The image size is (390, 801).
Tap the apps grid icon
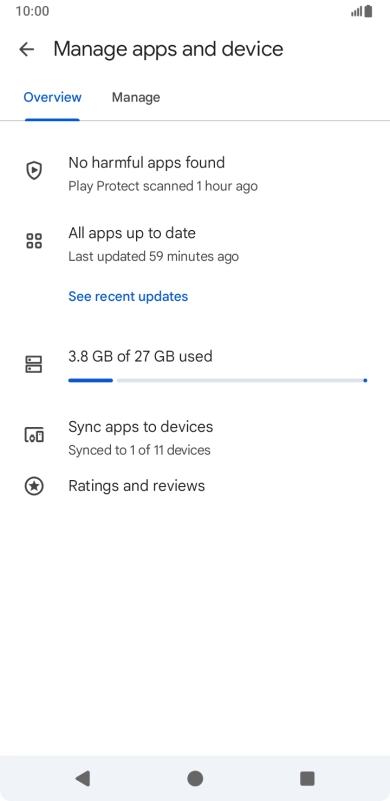point(34,241)
